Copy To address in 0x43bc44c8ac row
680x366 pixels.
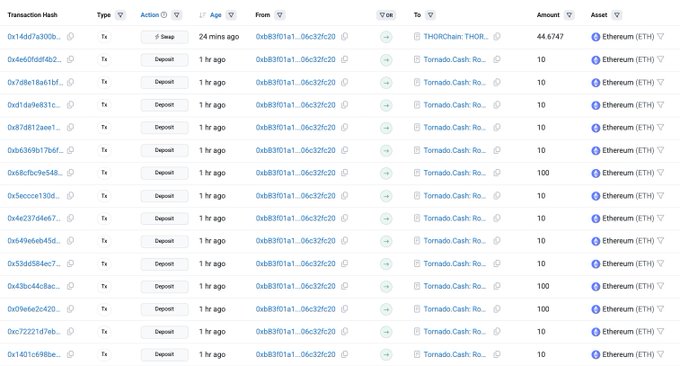point(497,286)
